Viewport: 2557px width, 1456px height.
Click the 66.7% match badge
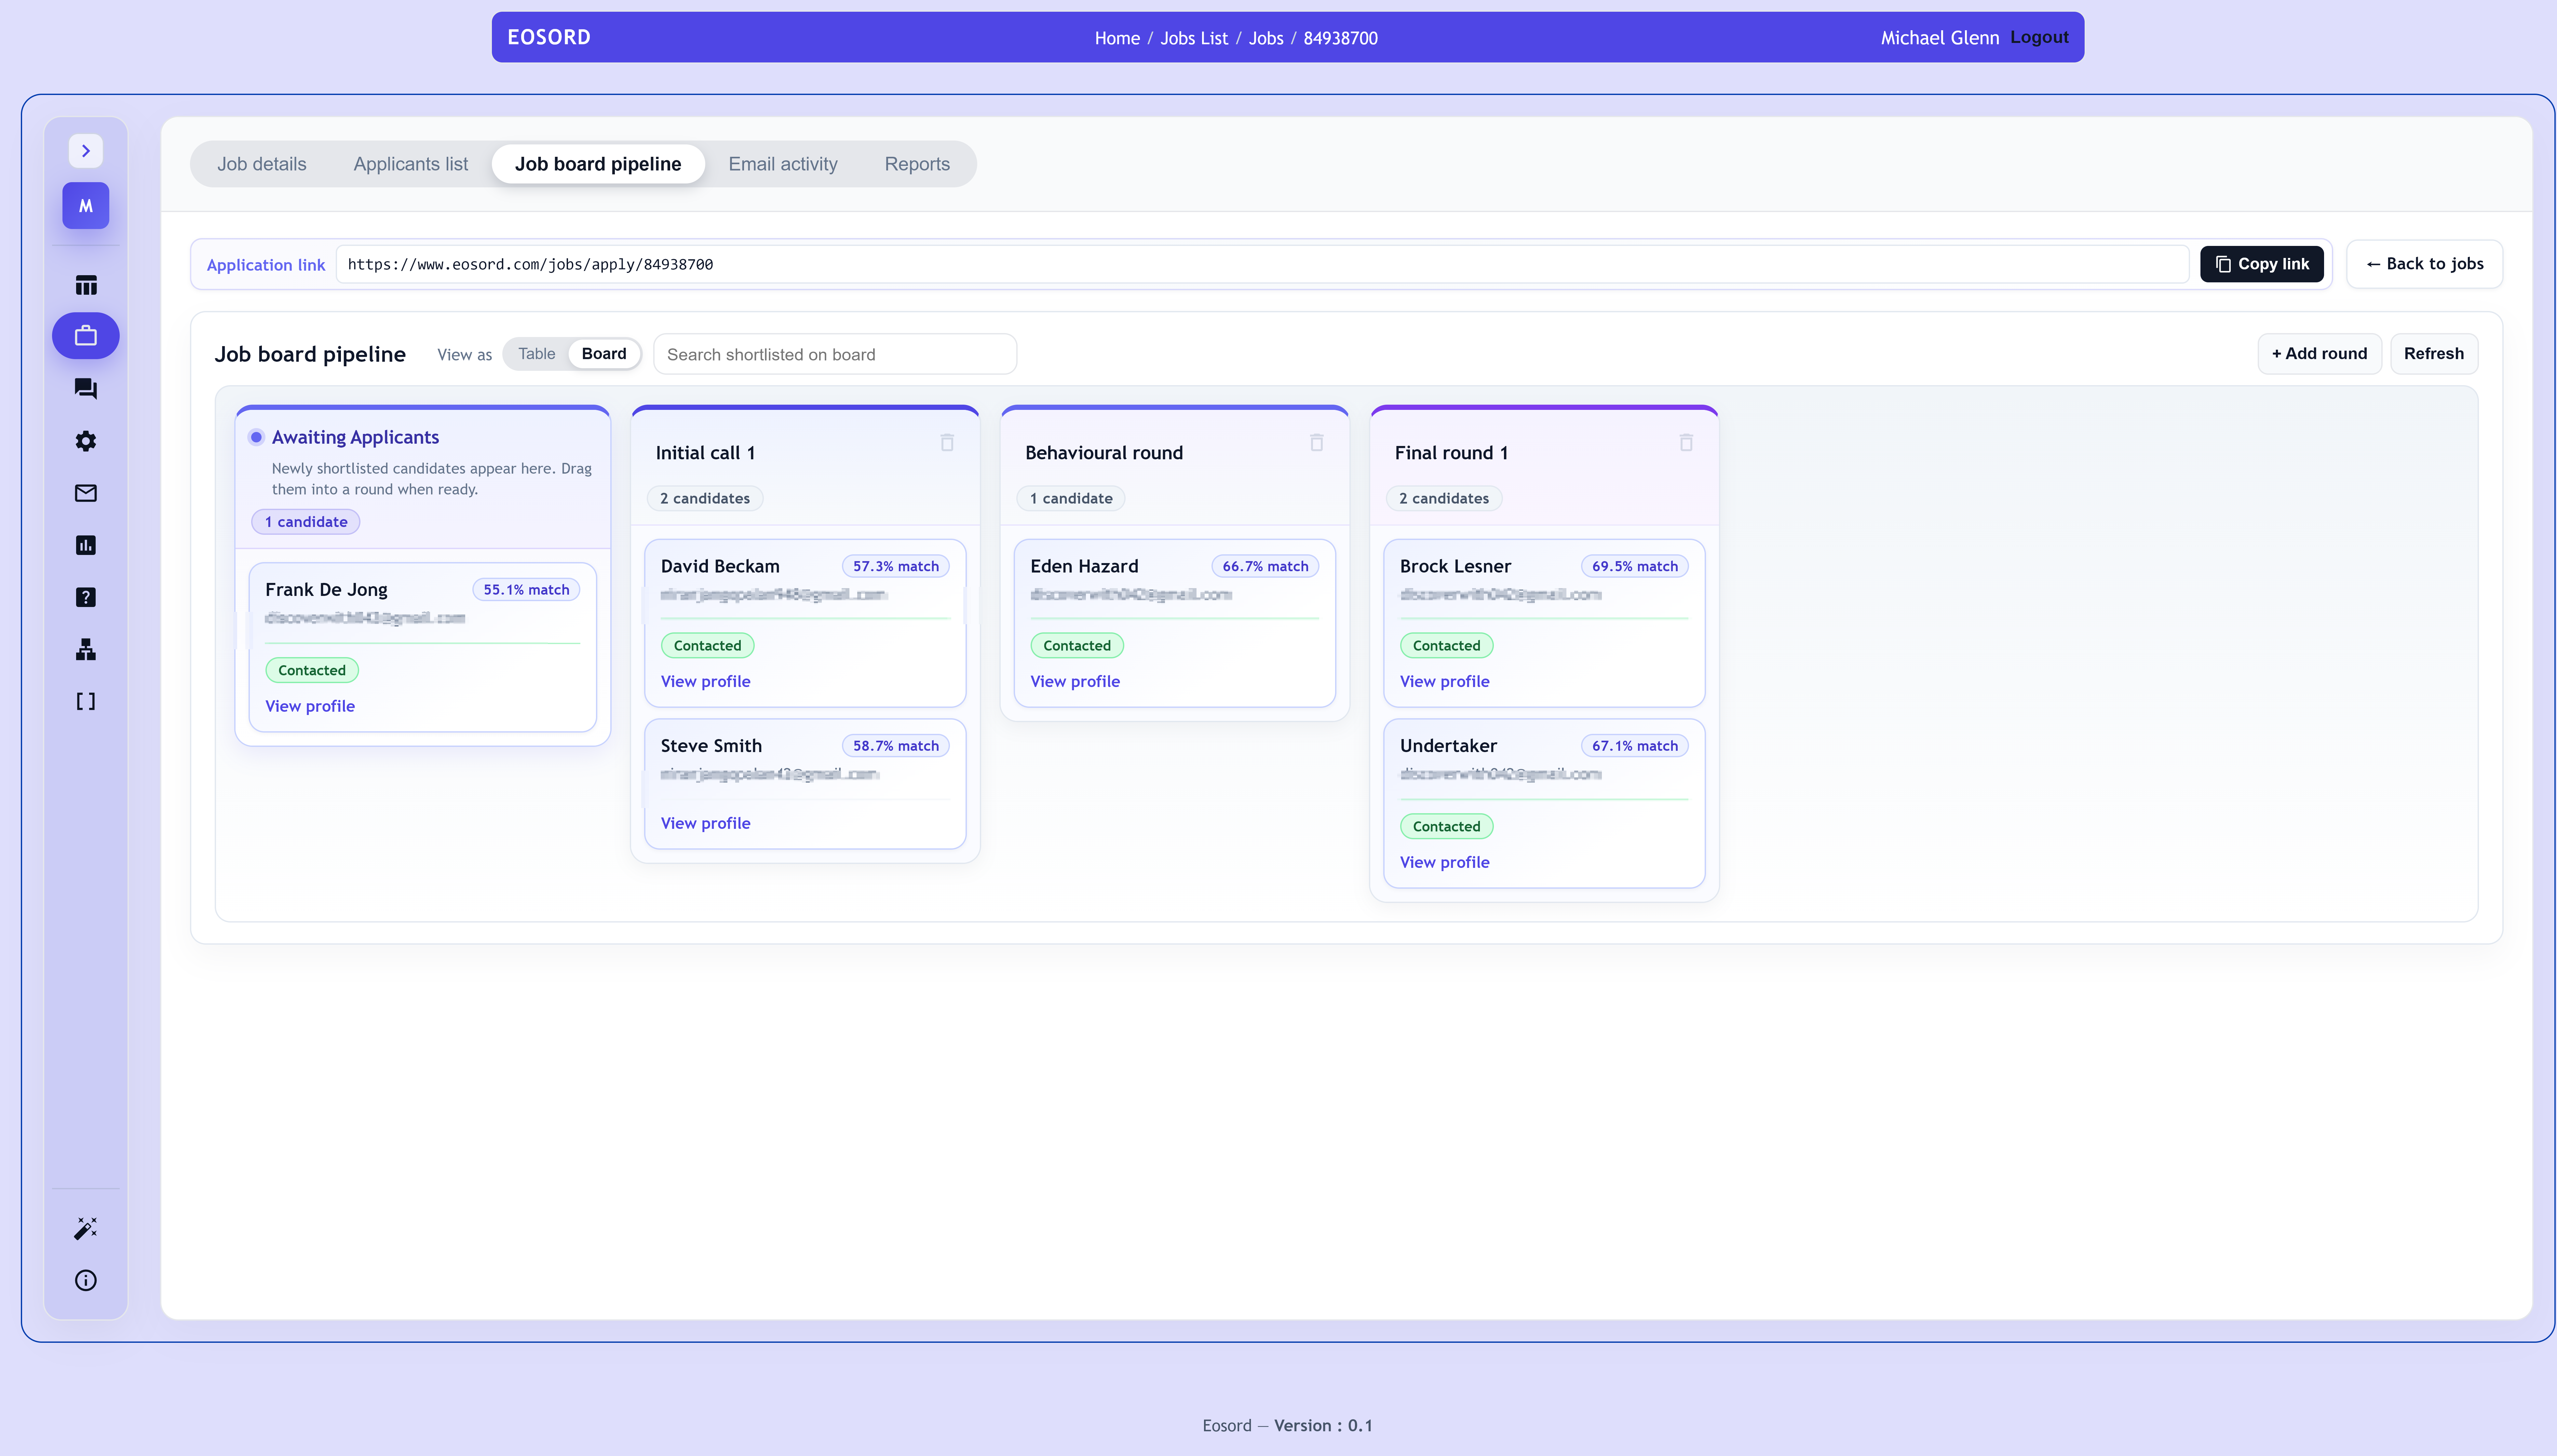point(1265,566)
